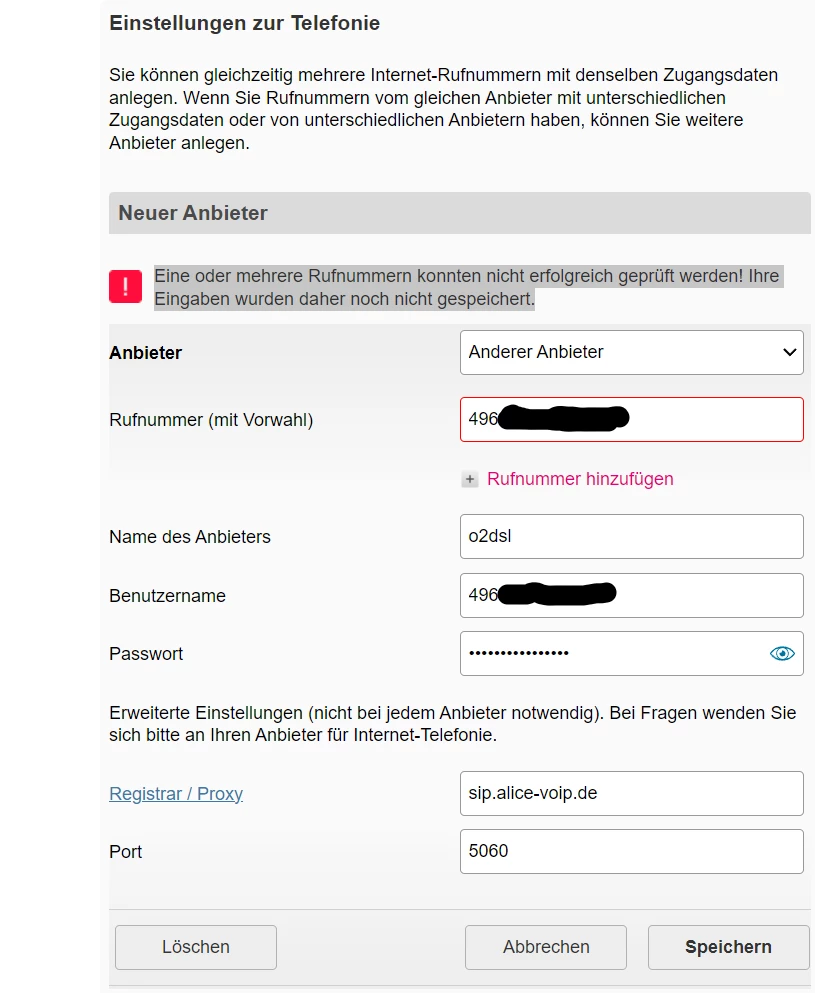Click the Name des Anbieters field showing o2dsl

click(x=631, y=536)
